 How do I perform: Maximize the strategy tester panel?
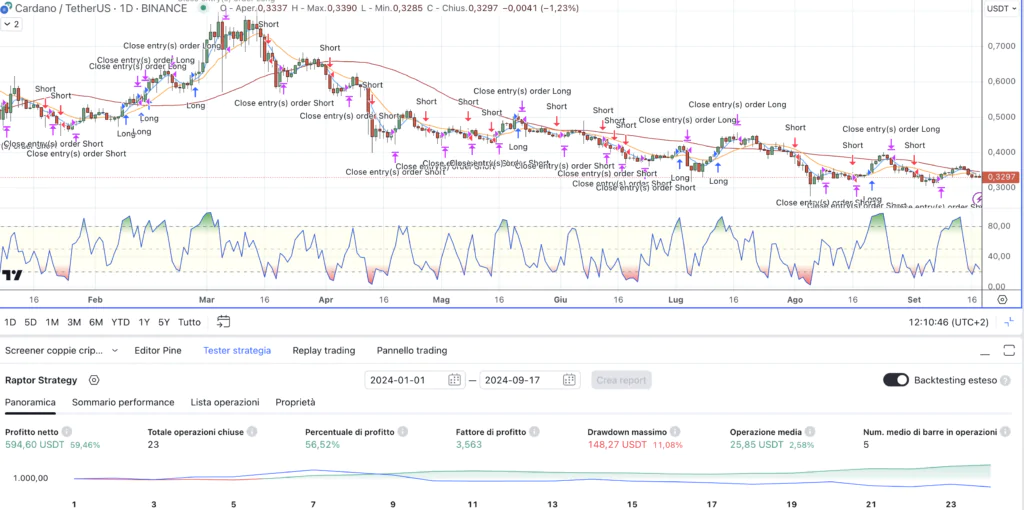[1007, 351]
